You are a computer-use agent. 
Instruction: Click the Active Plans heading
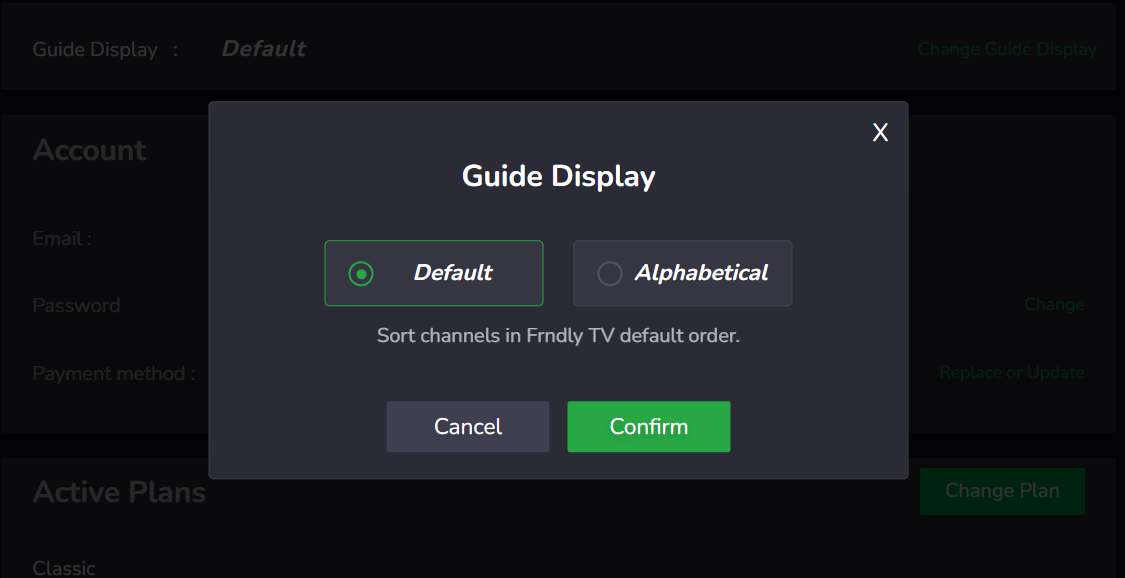click(x=119, y=492)
